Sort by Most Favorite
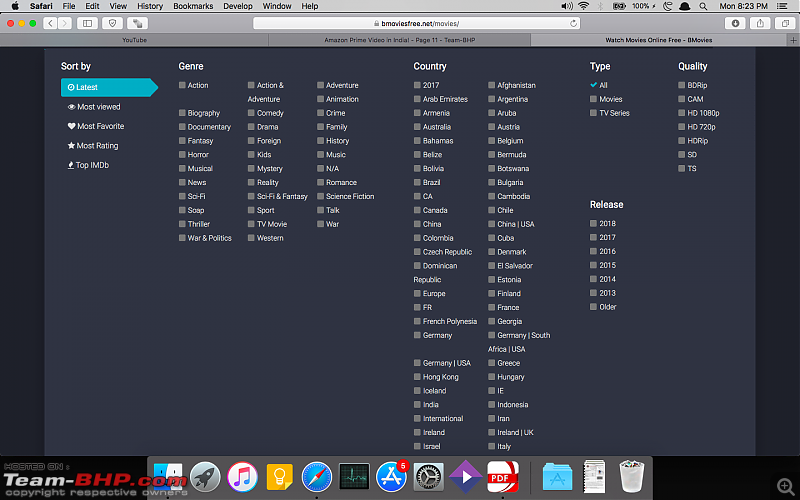Screen dimensions: 800x500 96,126
